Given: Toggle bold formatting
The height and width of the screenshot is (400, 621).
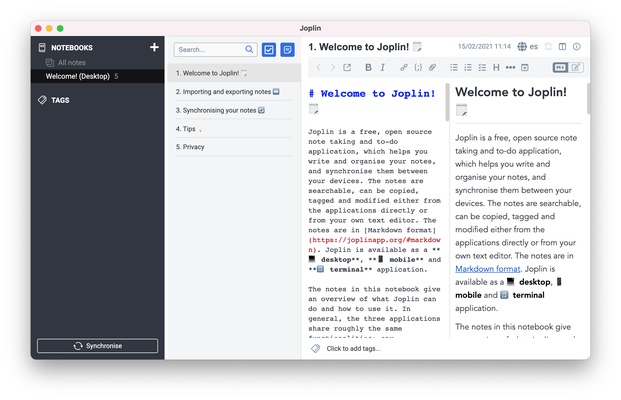Looking at the screenshot, I should pos(368,68).
